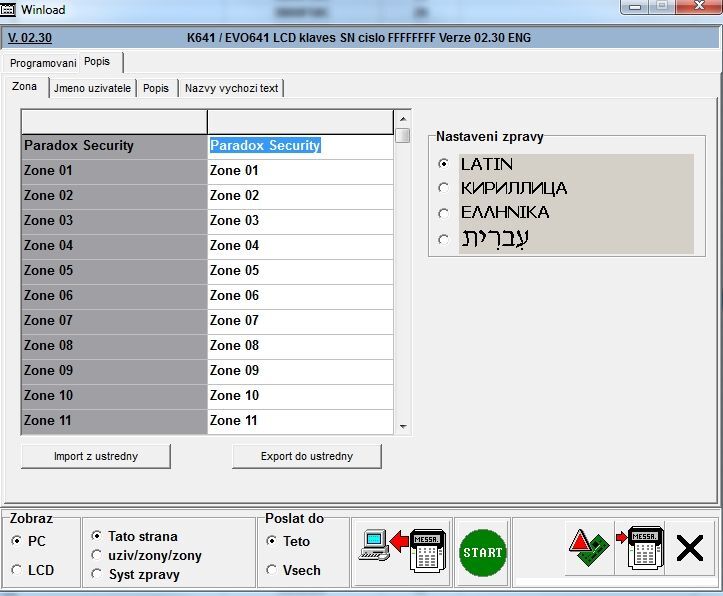Select the Cyrillic КИРИЛЛИЦА option
The height and width of the screenshot is (596, 723).
coord(444,188)
